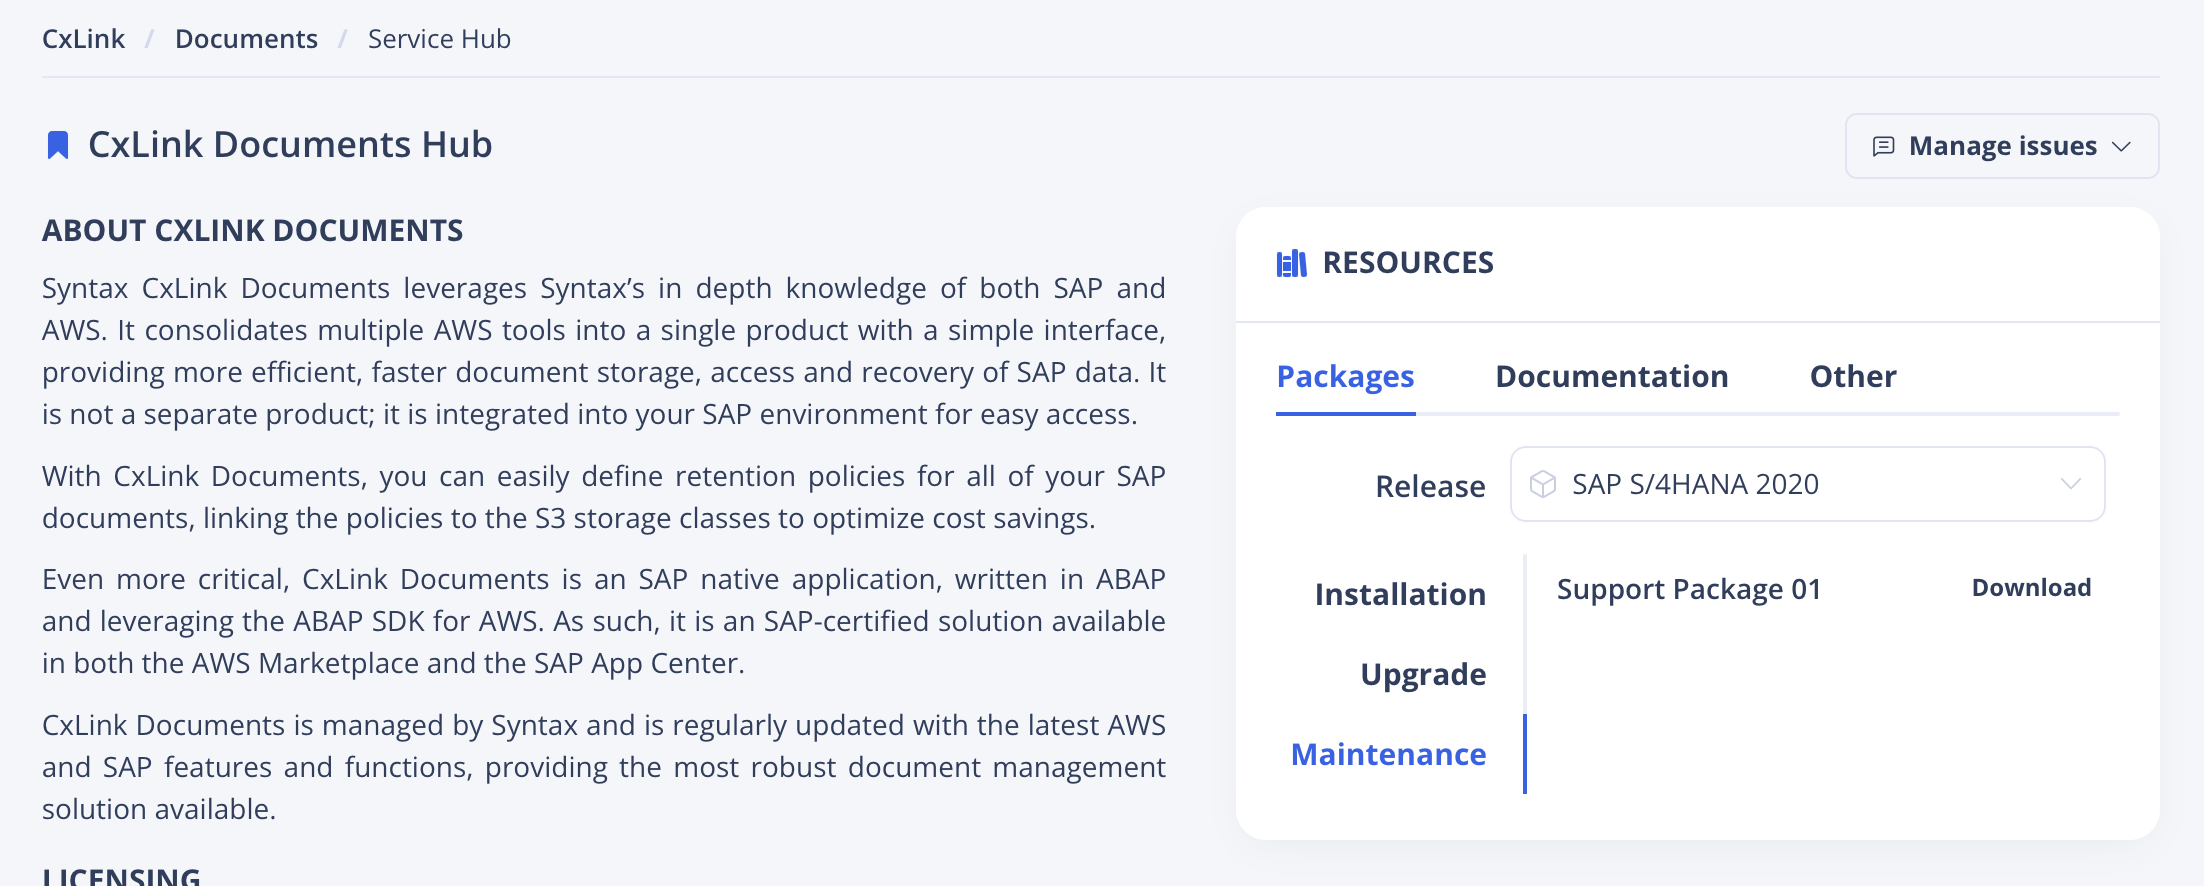This screenshot has height=886, width=2204.
Task: Expand the Manage issues chevron arrow
Action: click(x=2121, y=147)
